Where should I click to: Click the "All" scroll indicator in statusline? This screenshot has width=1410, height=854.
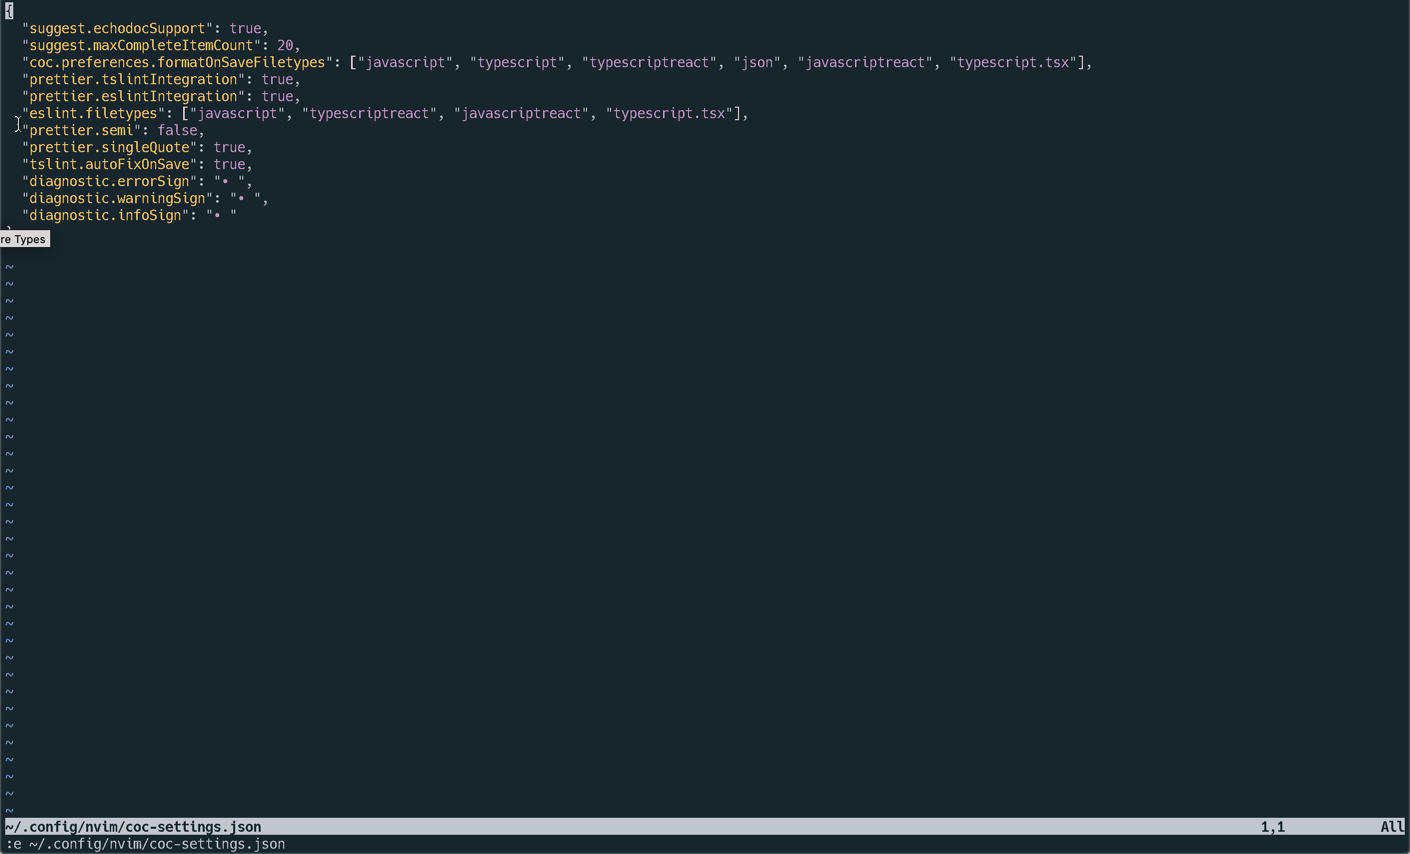click(1391, 827)
